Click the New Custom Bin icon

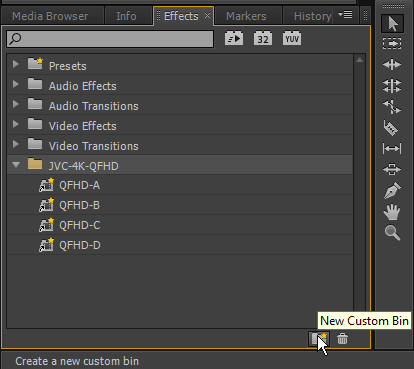pyautogui.click(x=319, y=339)
